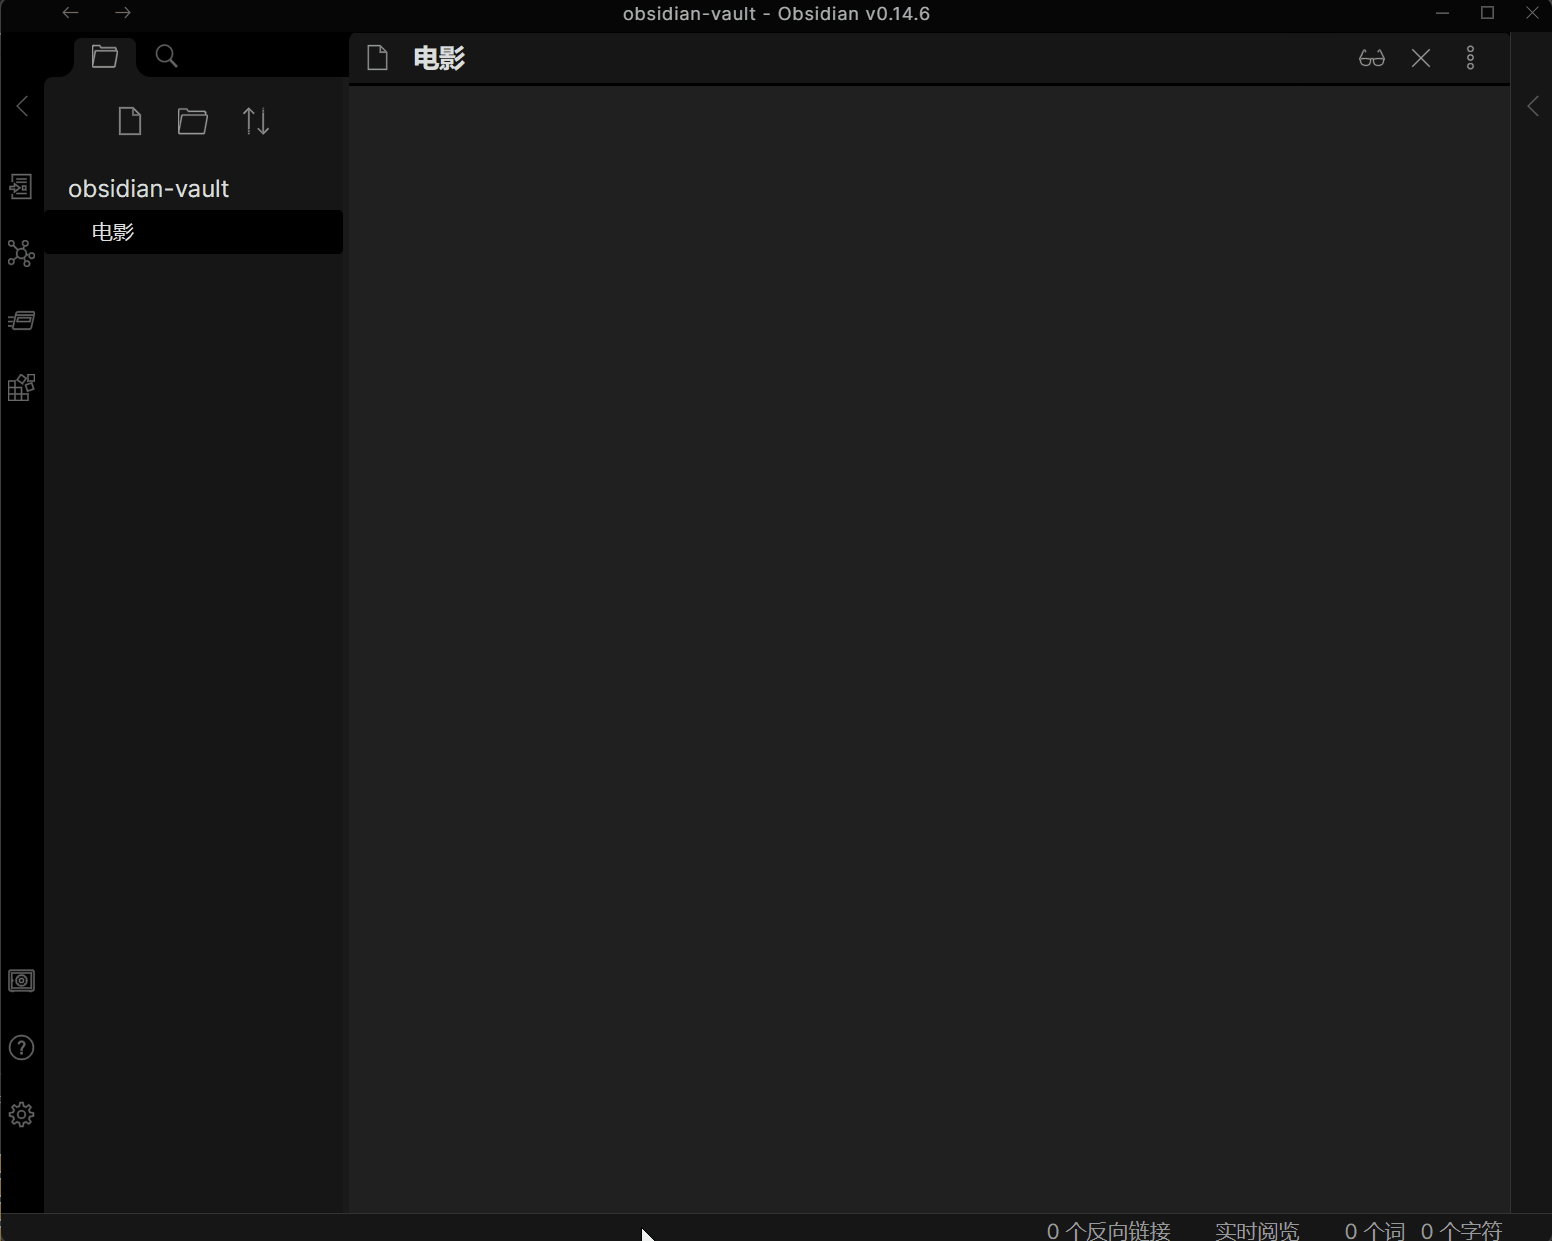Screen dimensions: 1552x1241
Task: Select the 电影 note in file list
Action: pyautogui.click(x=113, y=232)
